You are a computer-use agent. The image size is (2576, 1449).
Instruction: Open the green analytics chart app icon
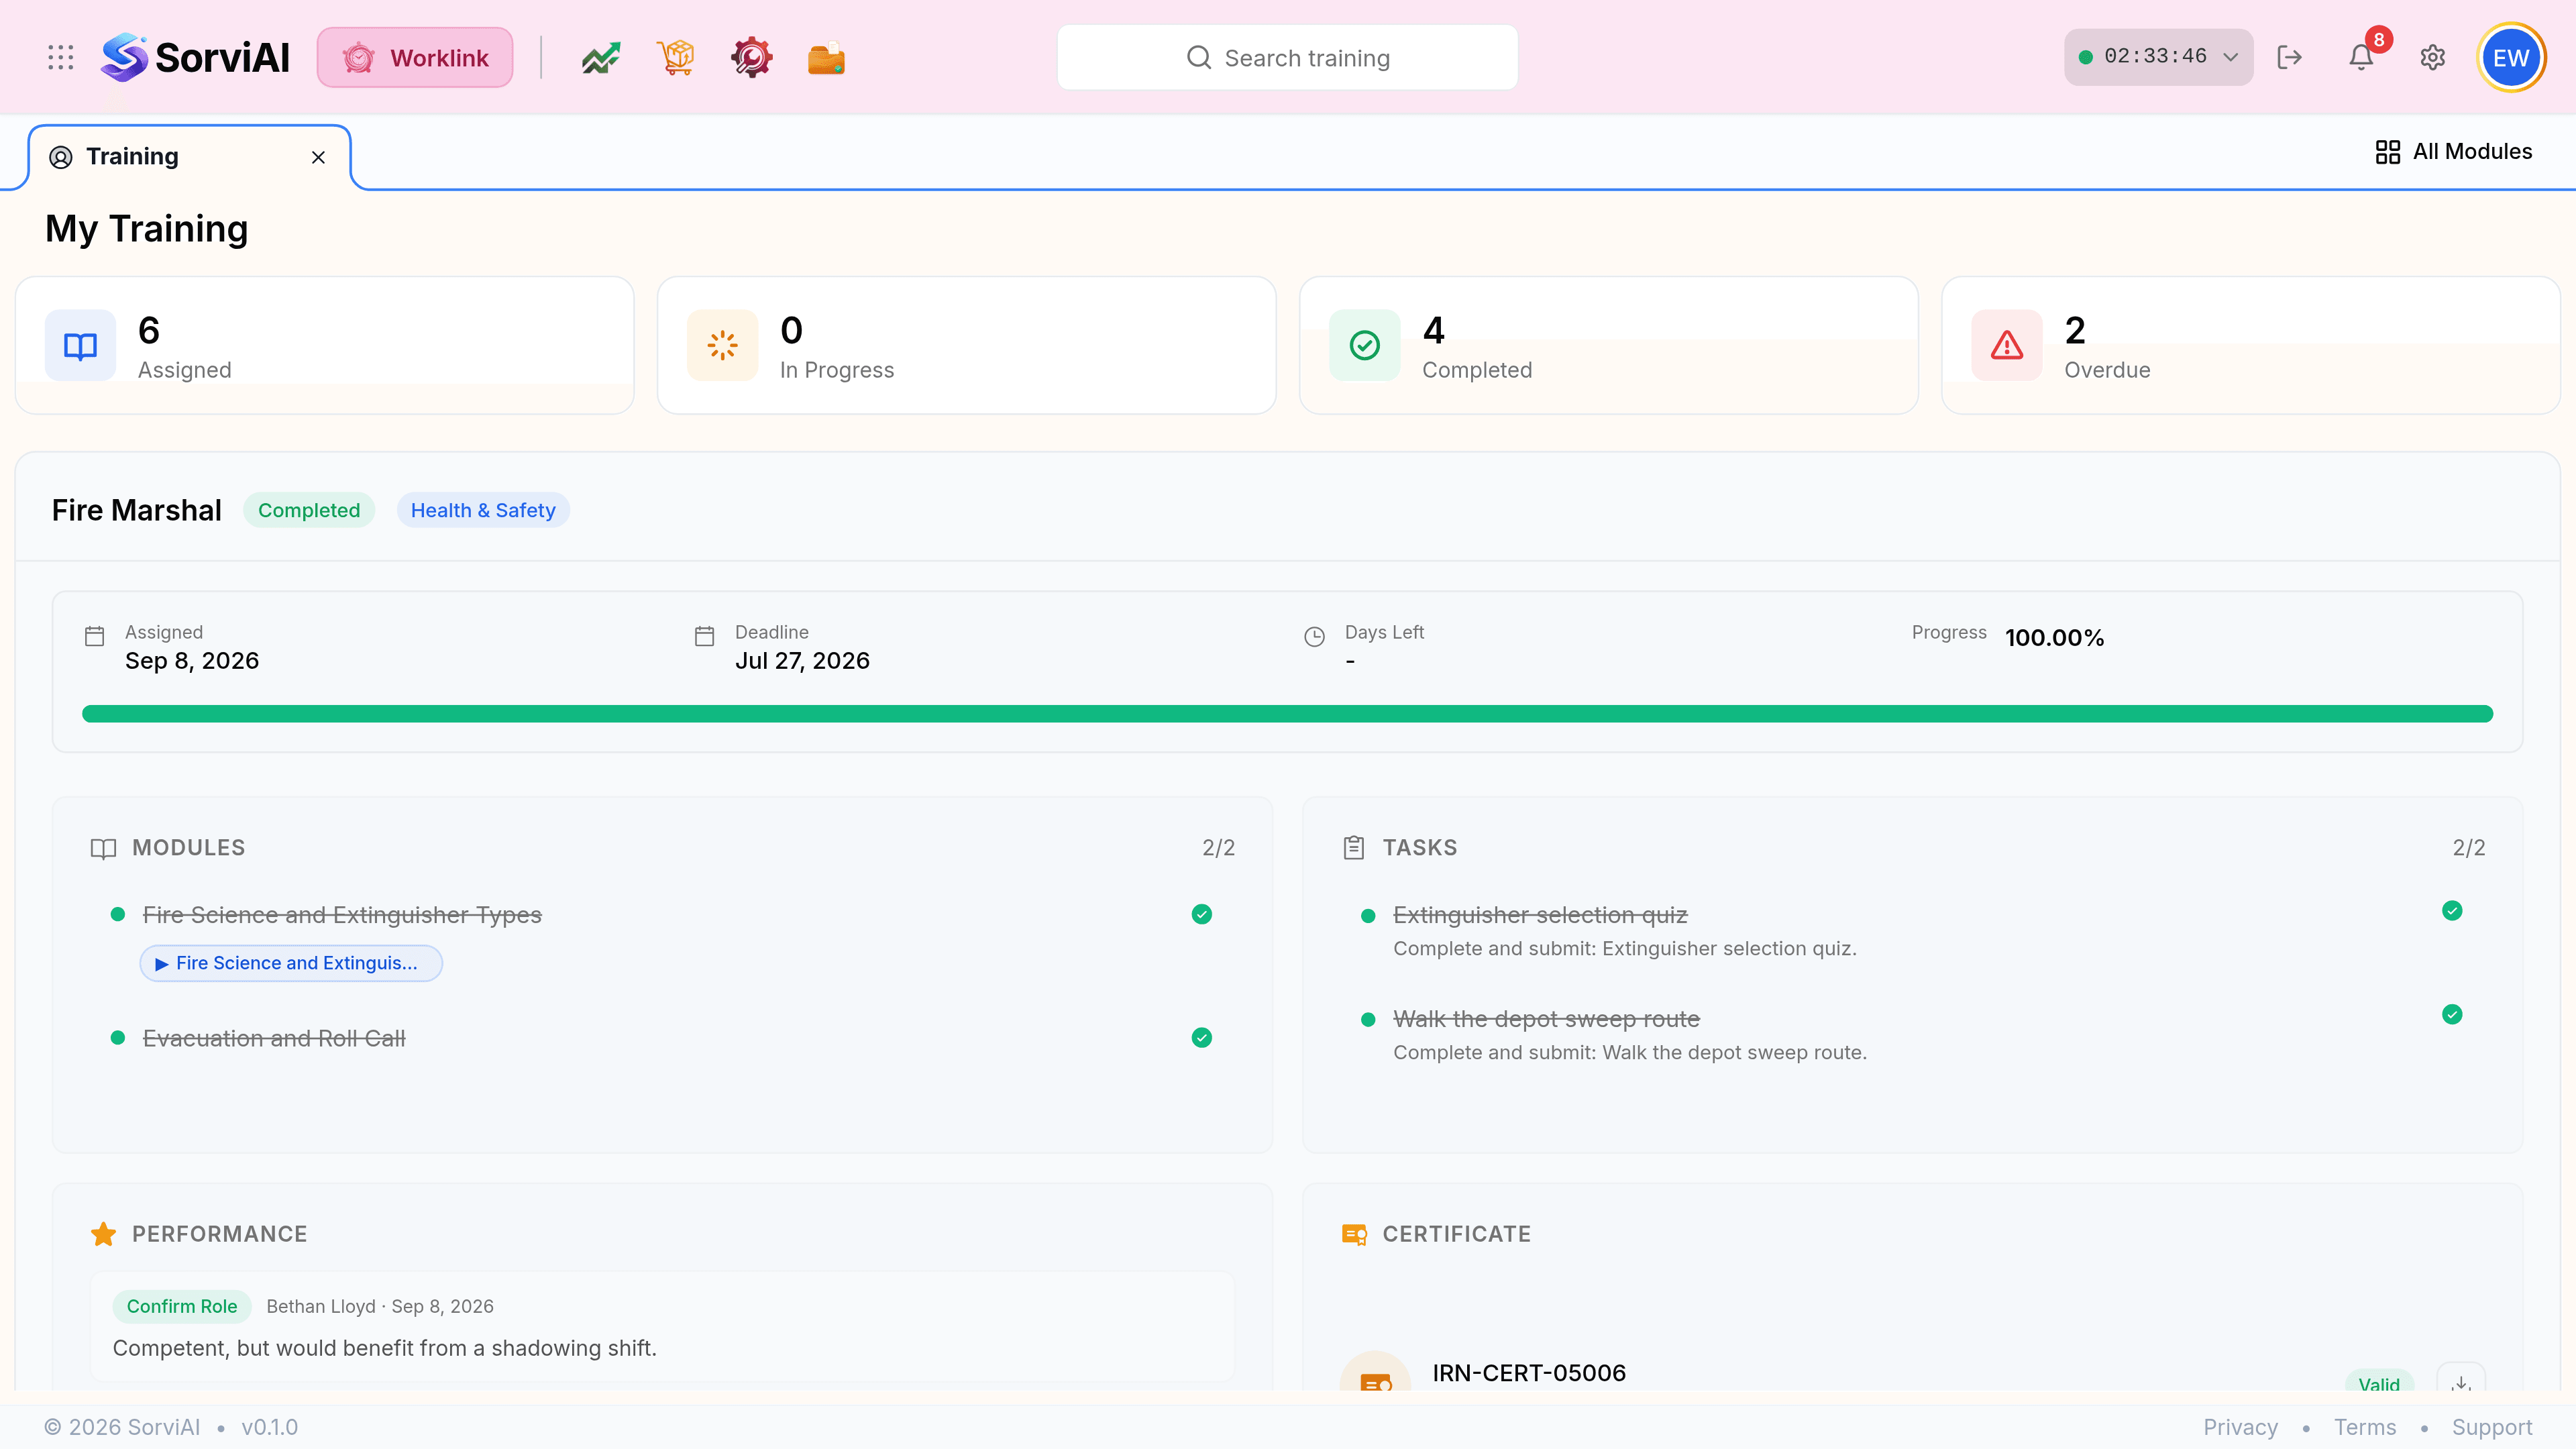601,57
